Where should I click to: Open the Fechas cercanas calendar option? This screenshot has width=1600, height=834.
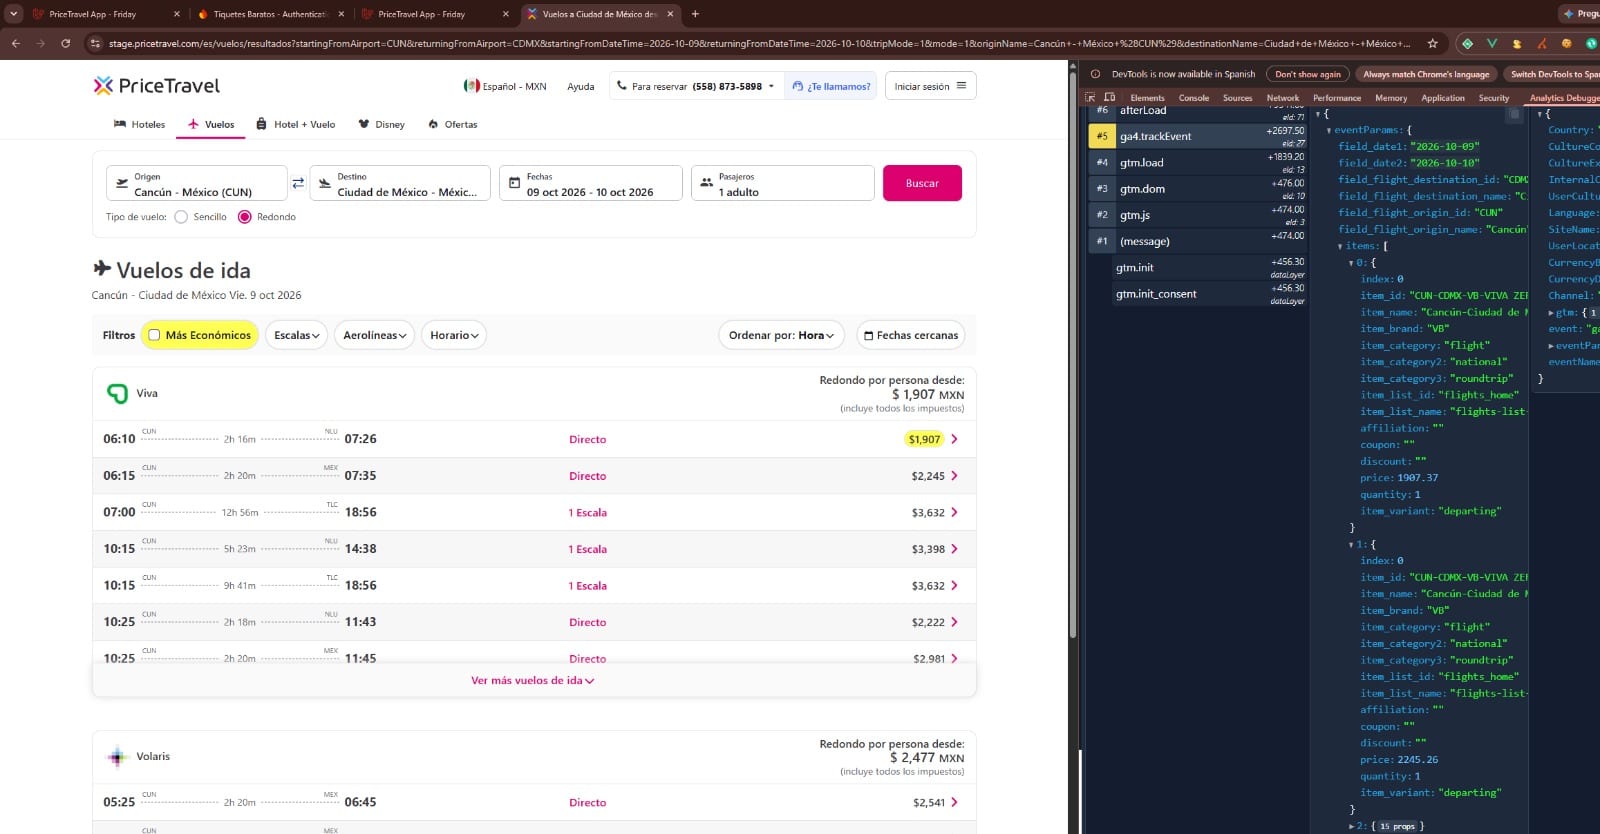coord(911,335)
